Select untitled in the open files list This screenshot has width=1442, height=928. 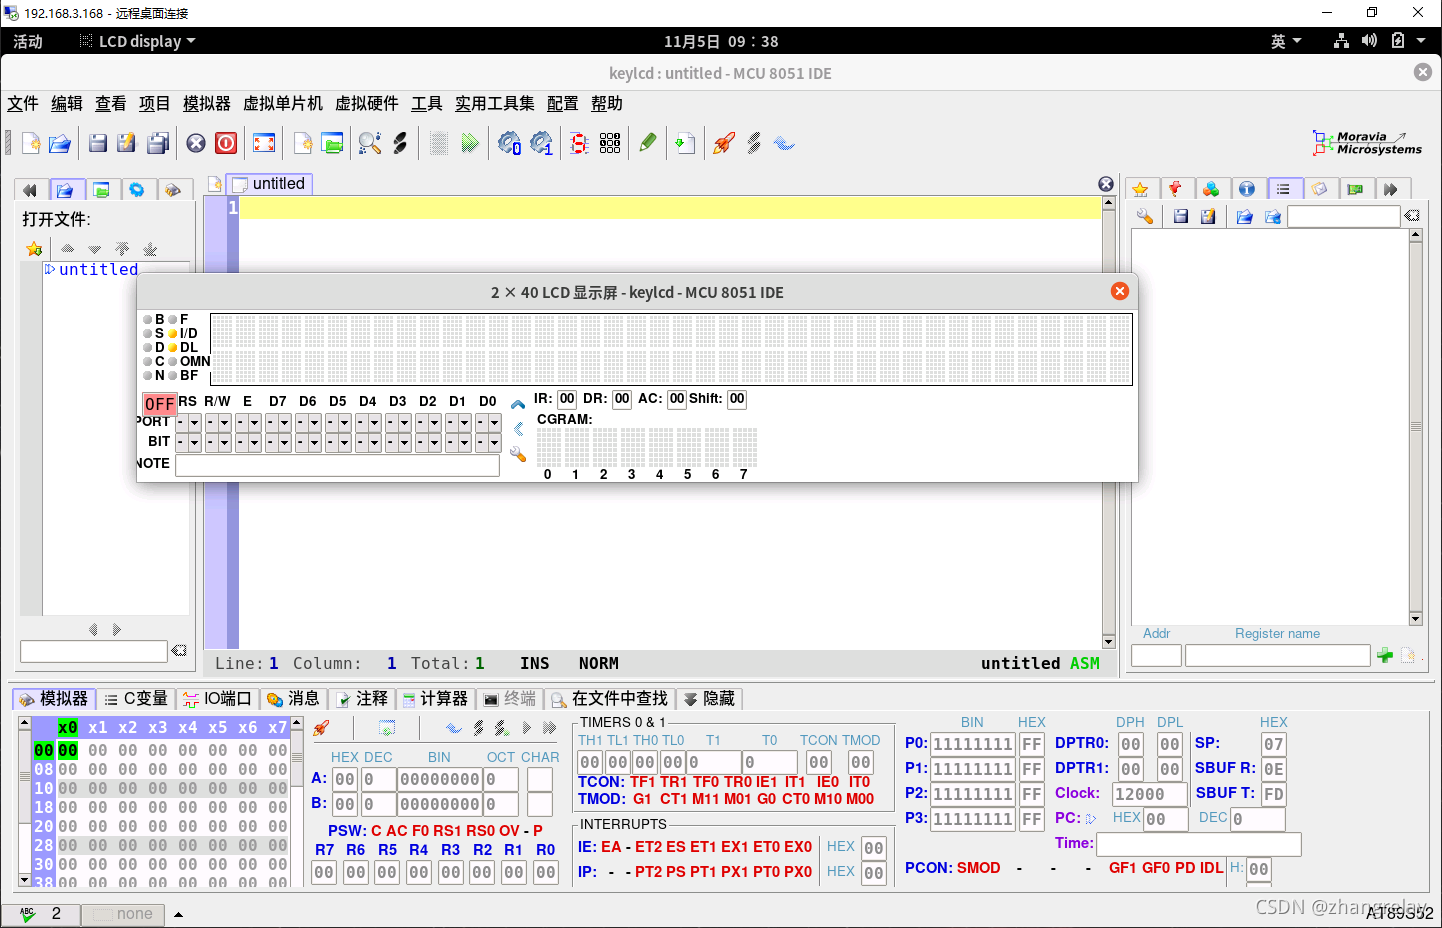click(x=98, y=269)
